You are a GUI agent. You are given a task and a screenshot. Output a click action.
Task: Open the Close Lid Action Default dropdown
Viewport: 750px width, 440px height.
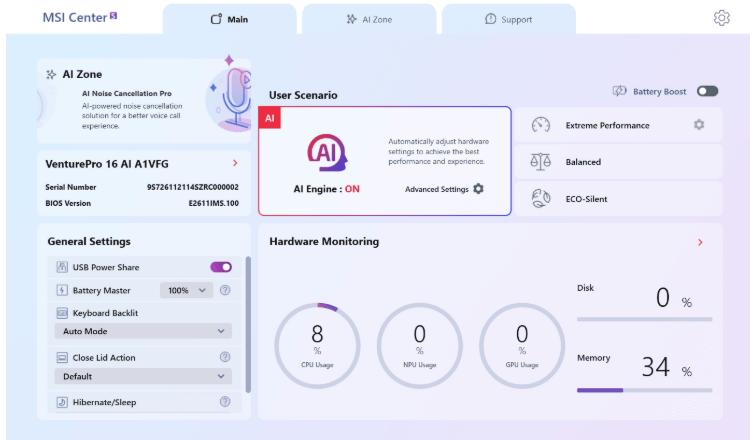143,376
